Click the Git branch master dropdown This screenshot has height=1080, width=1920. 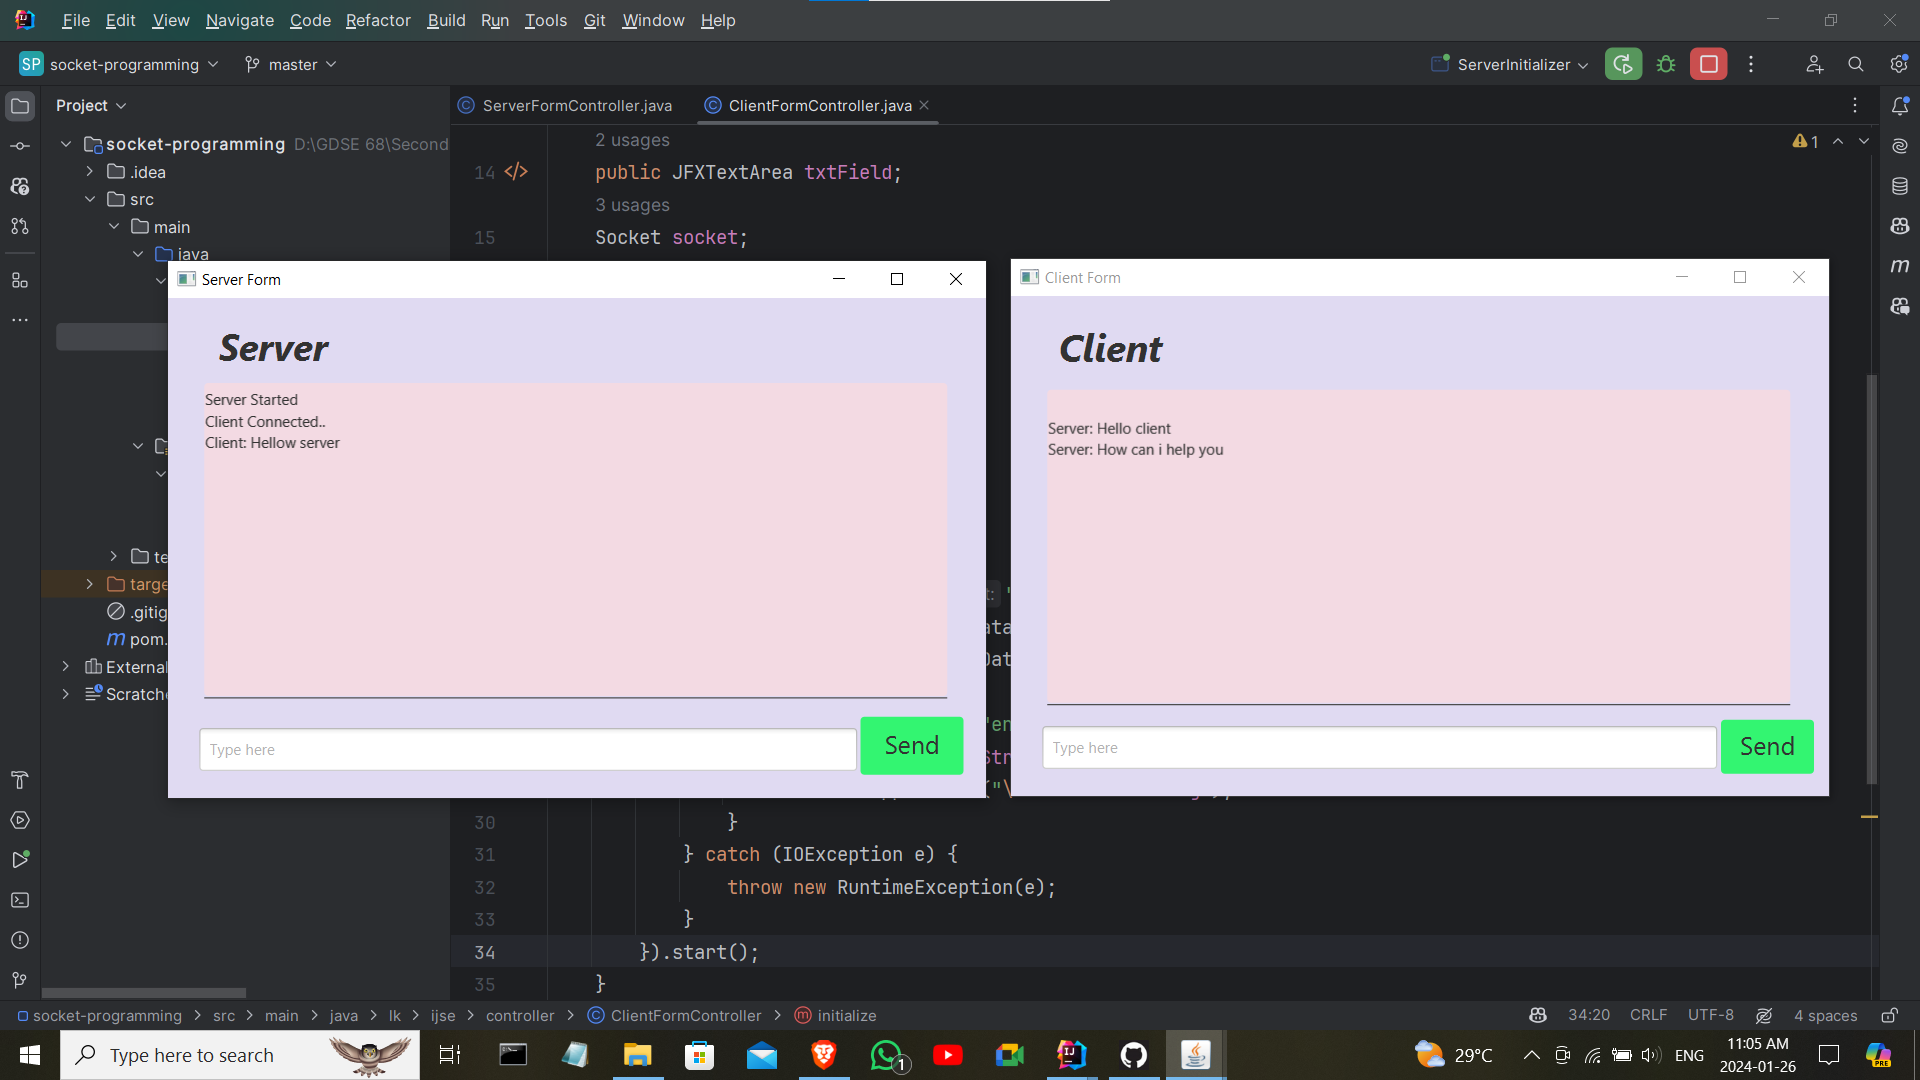pos(295,63)
